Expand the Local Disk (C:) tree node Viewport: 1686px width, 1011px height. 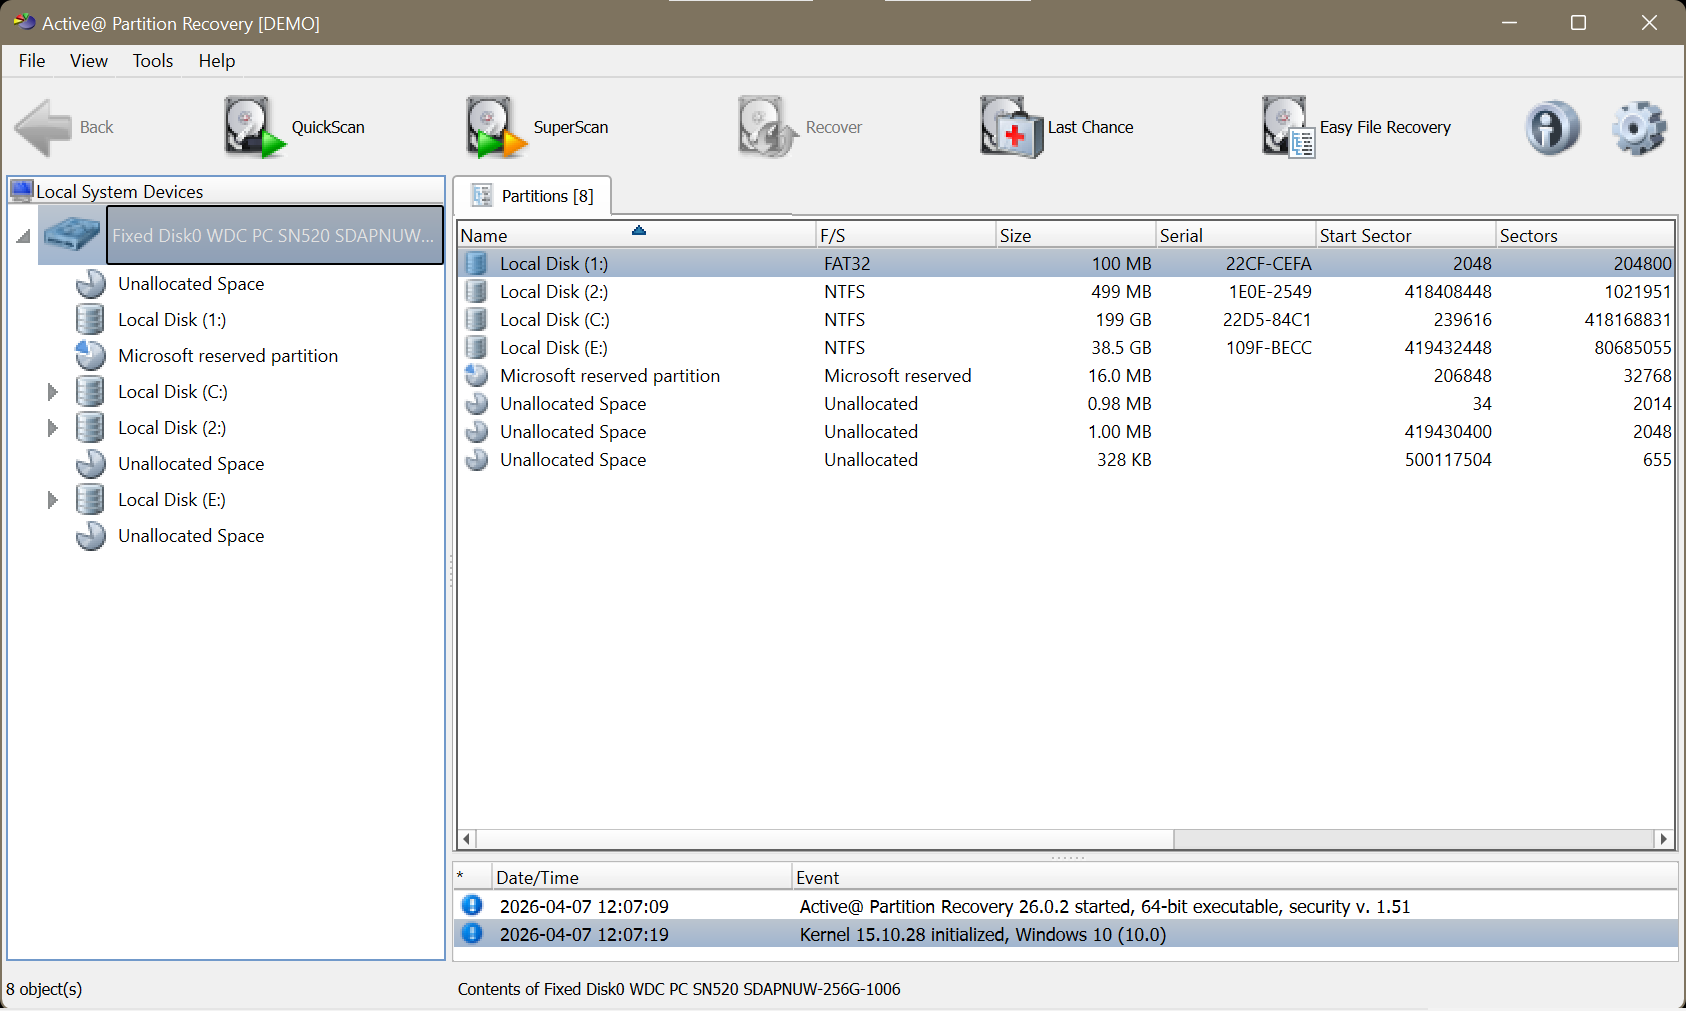(53, 391)
